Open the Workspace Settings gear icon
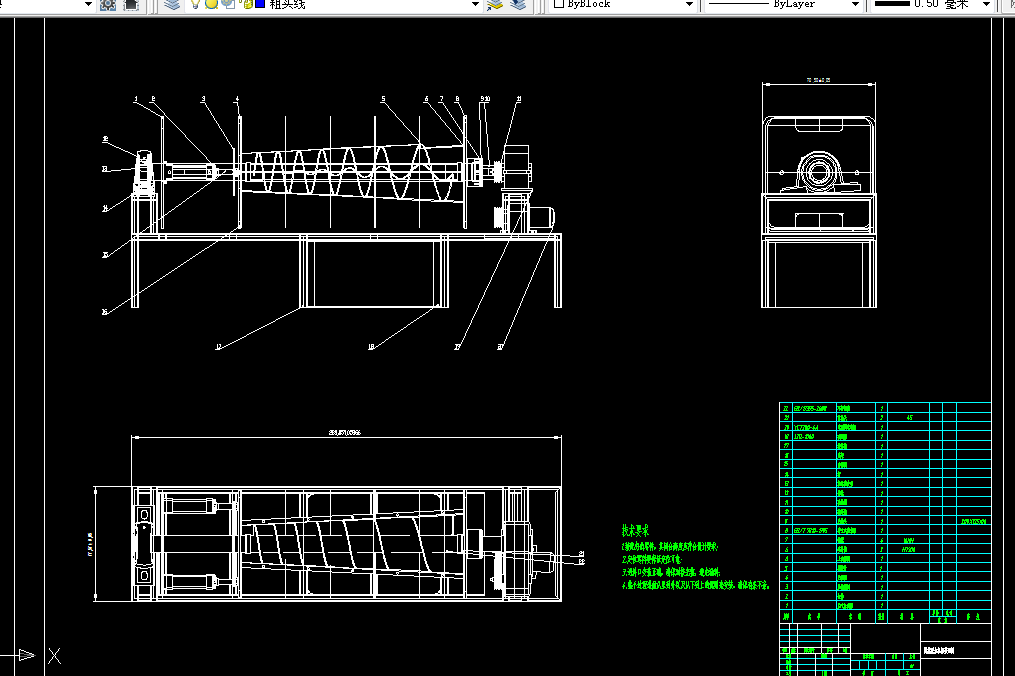The image size is (1015, 676). 107,5
